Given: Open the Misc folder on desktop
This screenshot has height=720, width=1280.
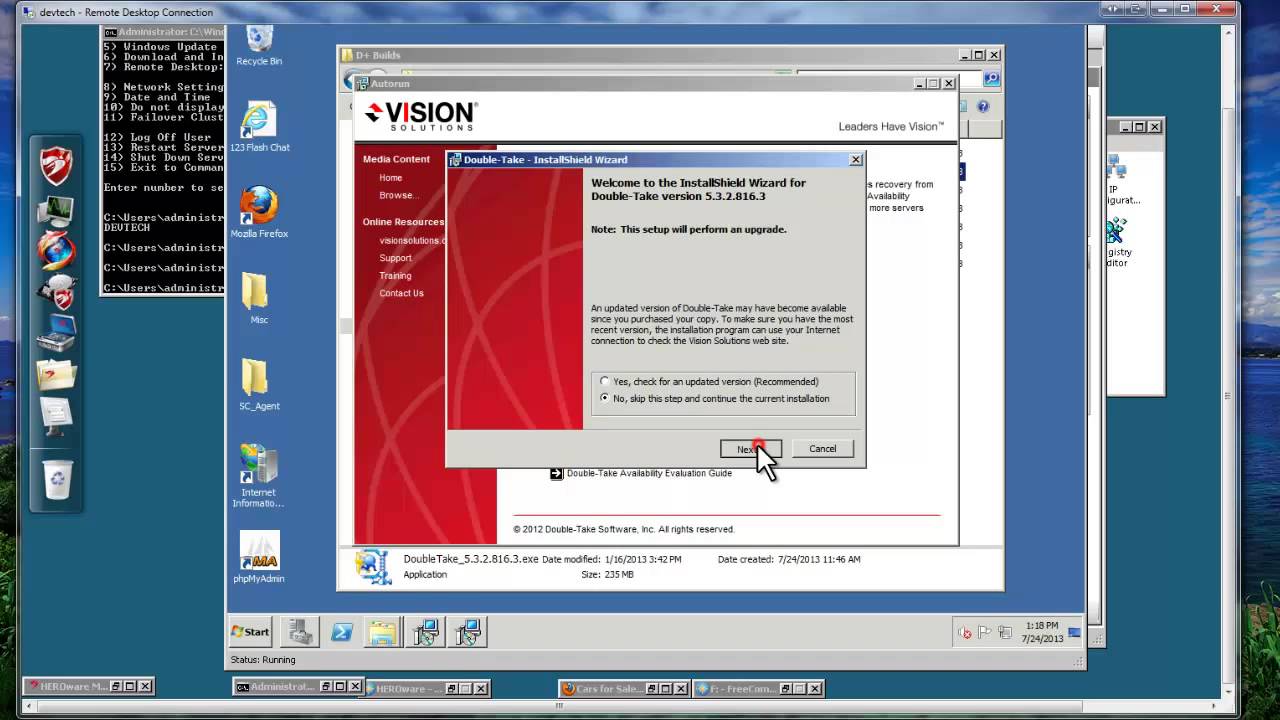Looking at the screenshot, I should (x=259, y=299).
